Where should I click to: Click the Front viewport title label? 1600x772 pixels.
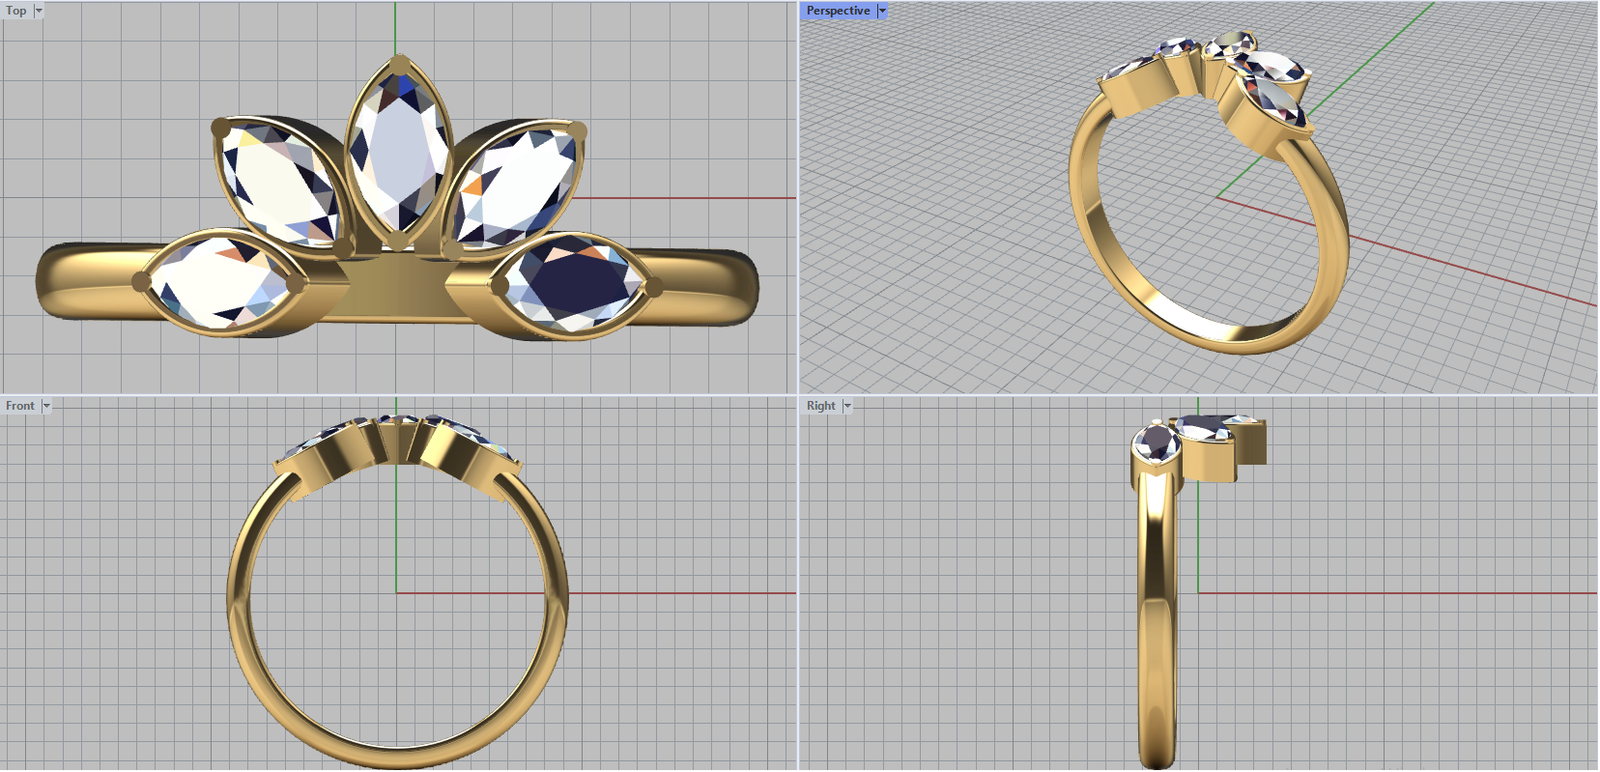click(20, 406)
